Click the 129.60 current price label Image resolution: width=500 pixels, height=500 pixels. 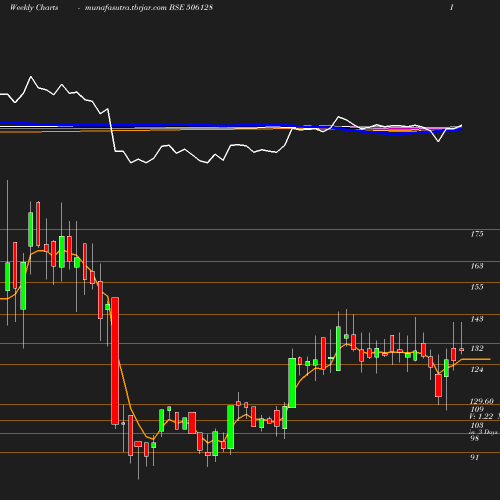pos(482,401)
